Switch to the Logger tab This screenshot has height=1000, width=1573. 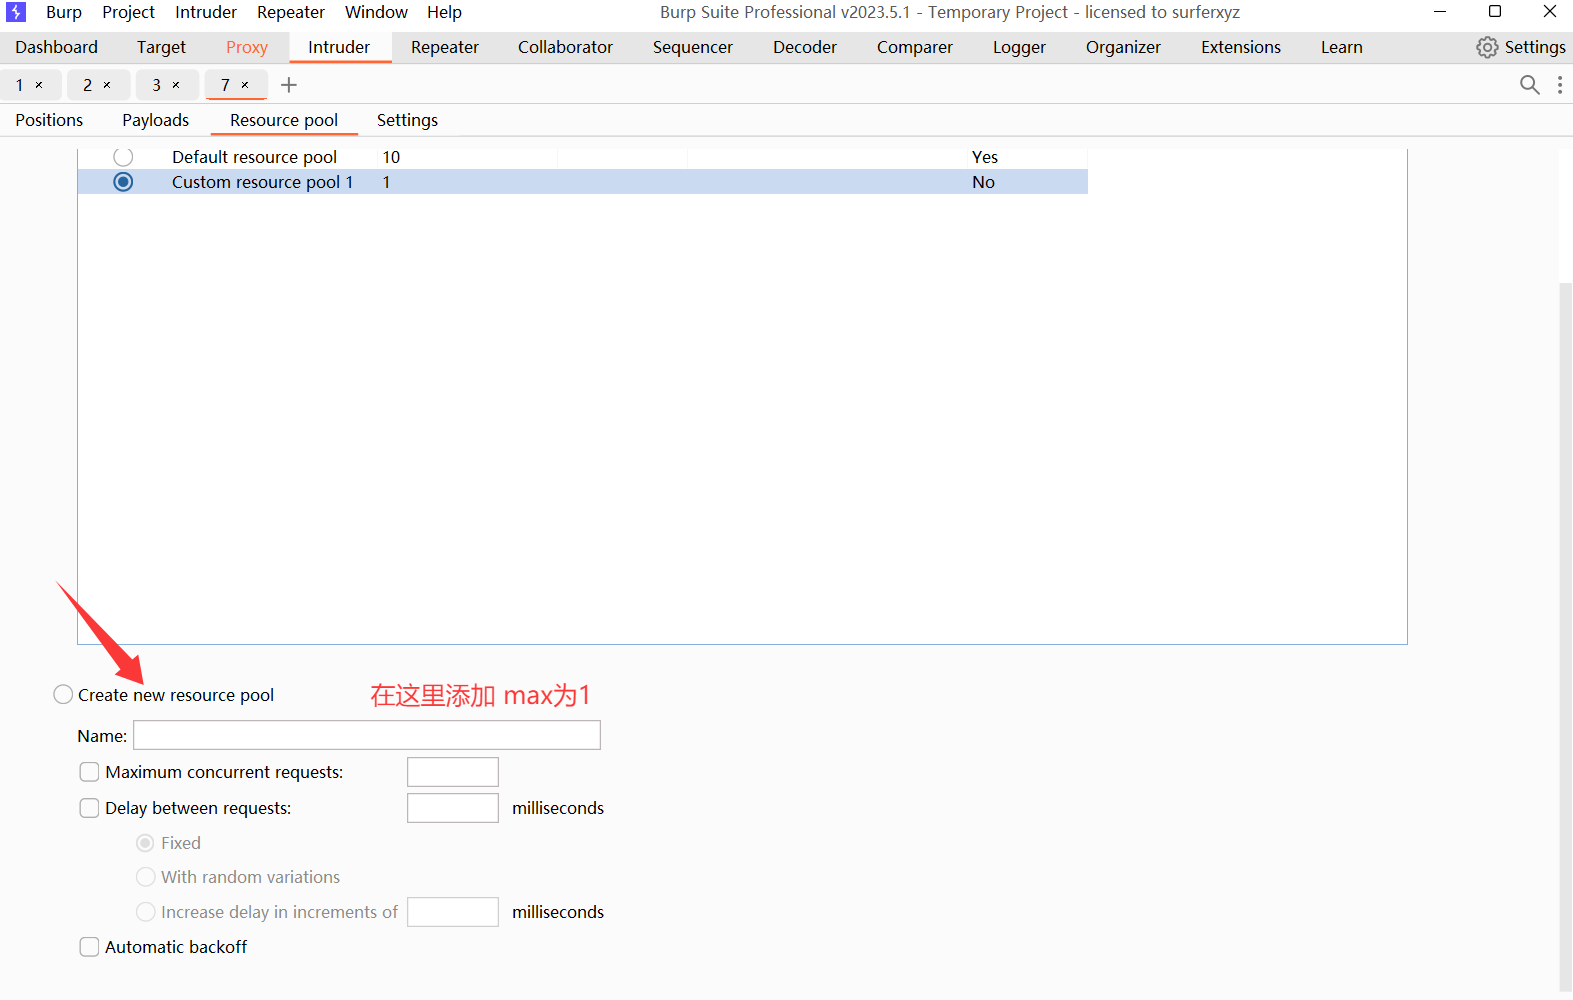click(1019, 47)
